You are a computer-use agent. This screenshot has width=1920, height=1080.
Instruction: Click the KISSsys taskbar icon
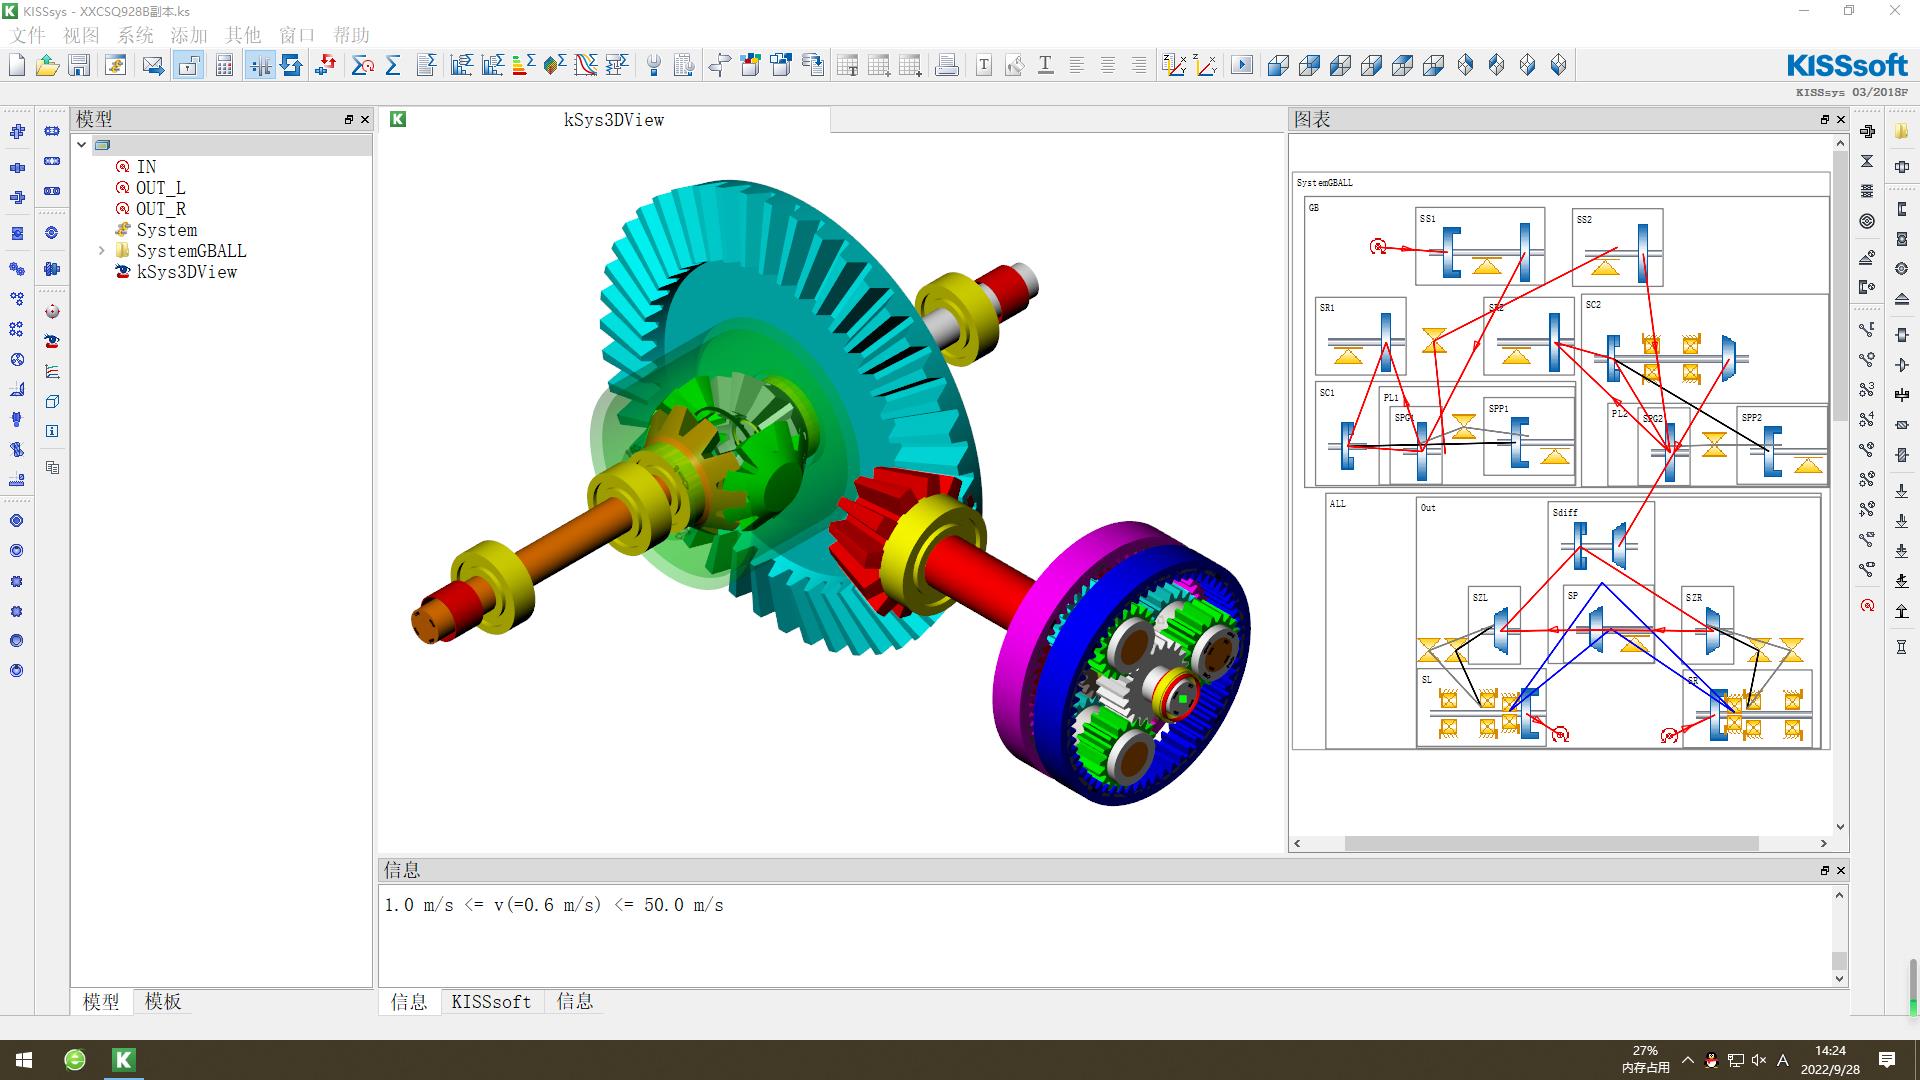pyautogui.click(x=124, y=1059)
